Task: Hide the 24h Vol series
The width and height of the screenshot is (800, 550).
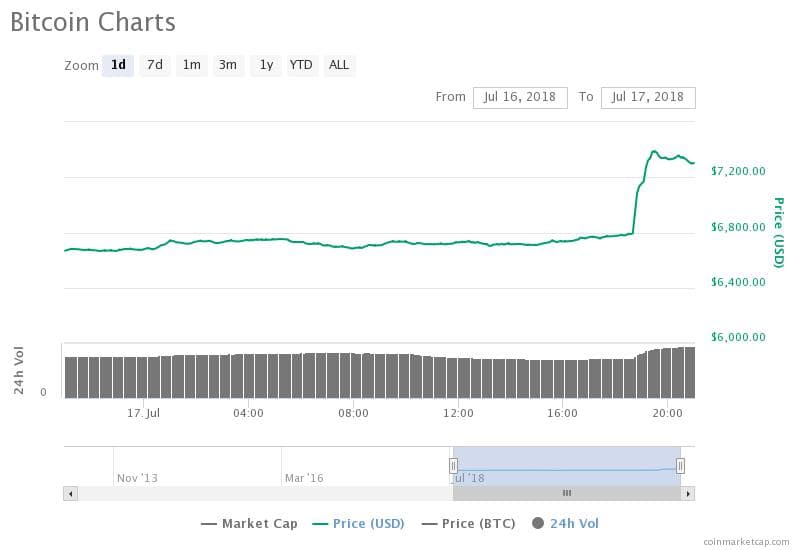Action: pos(565,523)
